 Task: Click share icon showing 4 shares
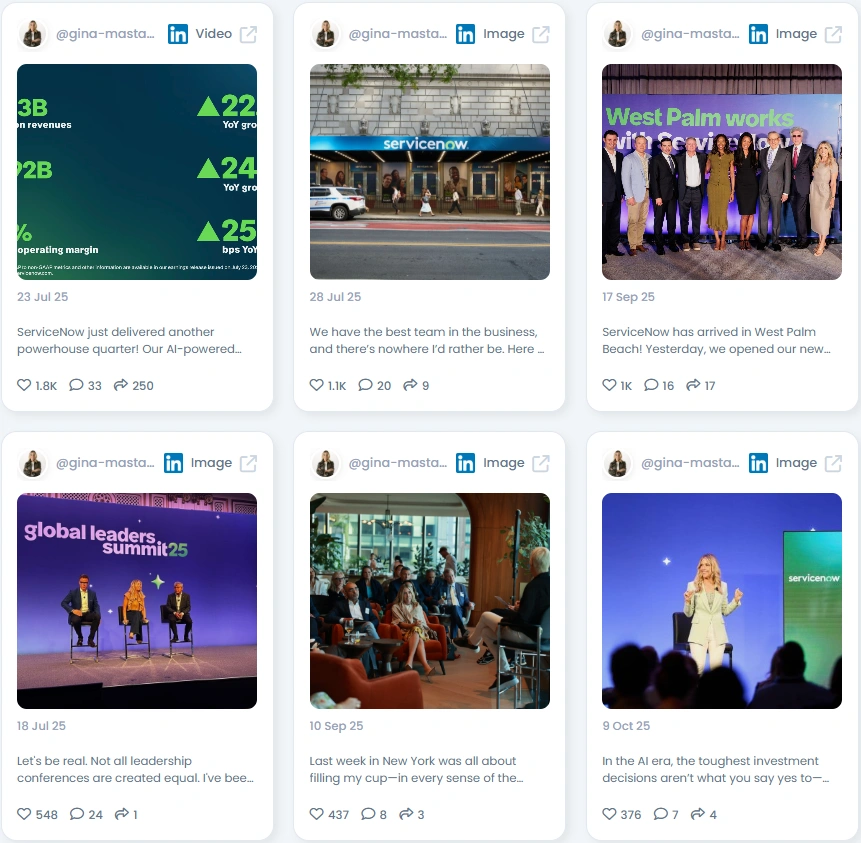pyautogui.click(x=698, y=814)
